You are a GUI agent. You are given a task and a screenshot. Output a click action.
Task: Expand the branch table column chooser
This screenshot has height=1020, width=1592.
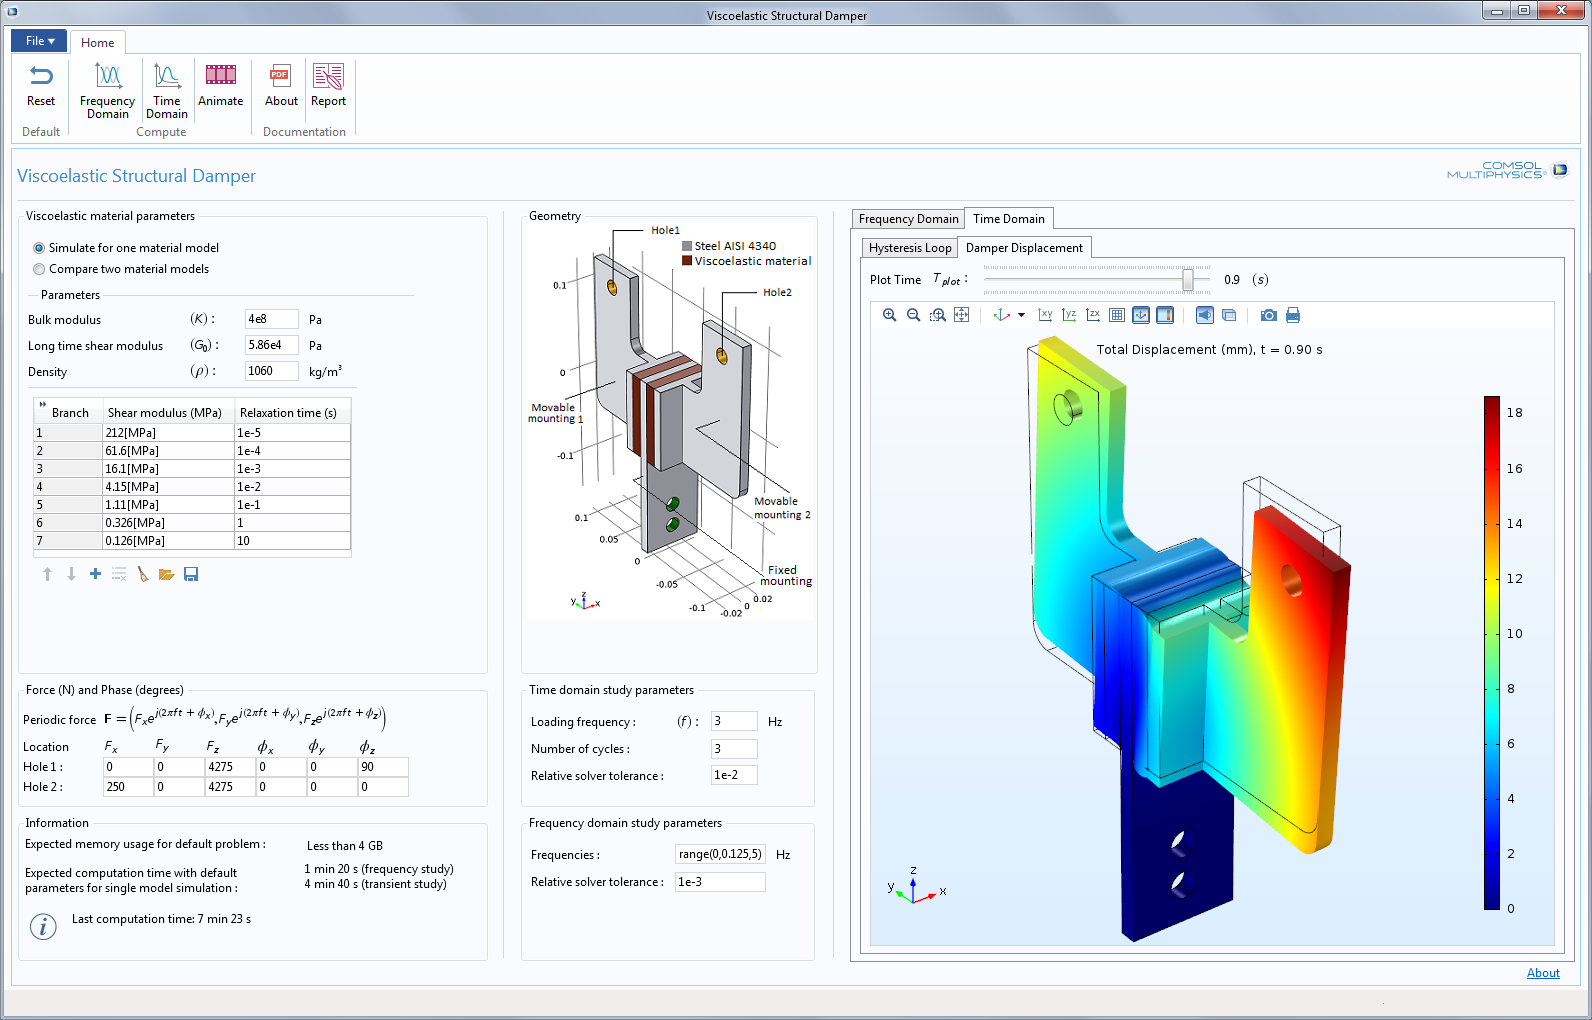pos(42,404)
